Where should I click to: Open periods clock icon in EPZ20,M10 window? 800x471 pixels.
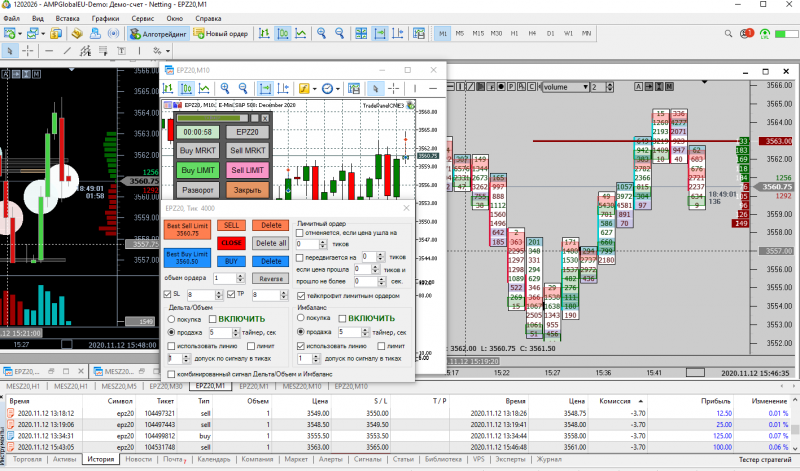pyautogui.click(x=327, y=89)
